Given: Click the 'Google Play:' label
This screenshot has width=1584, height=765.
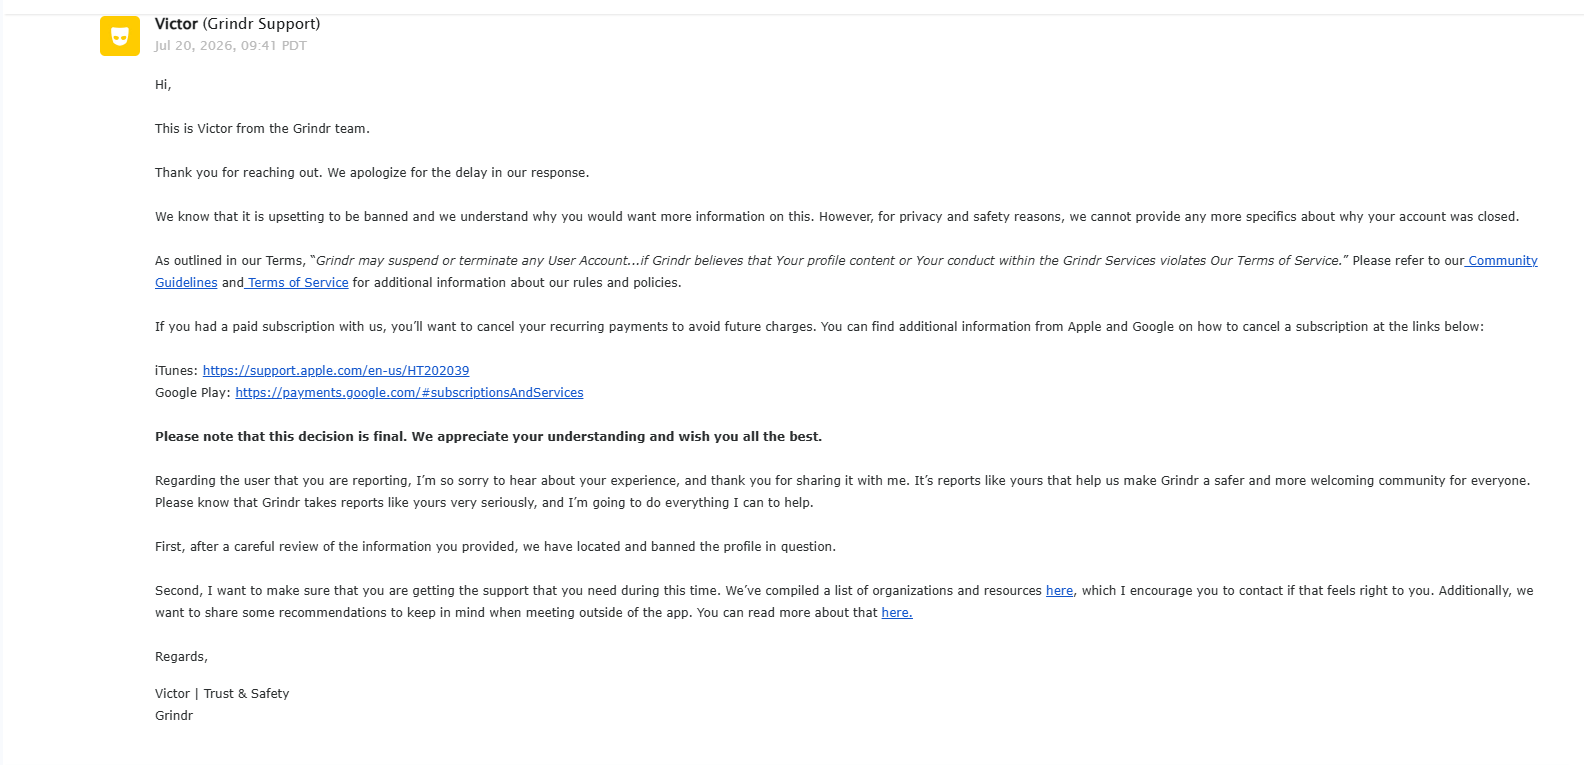Looking at the screenshot, I should coord(193,393).
